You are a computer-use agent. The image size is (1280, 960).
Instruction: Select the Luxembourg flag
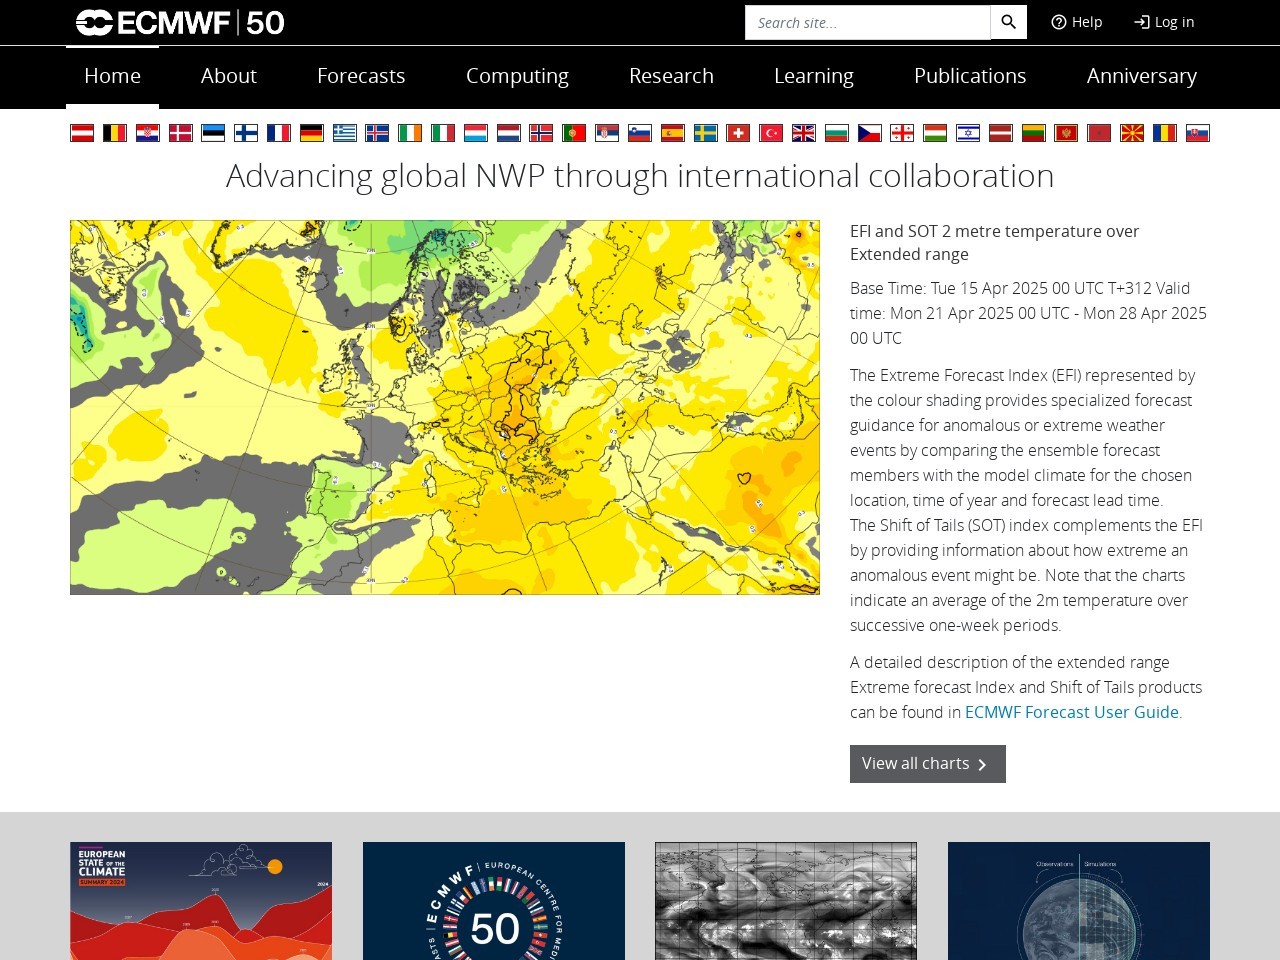476,133
